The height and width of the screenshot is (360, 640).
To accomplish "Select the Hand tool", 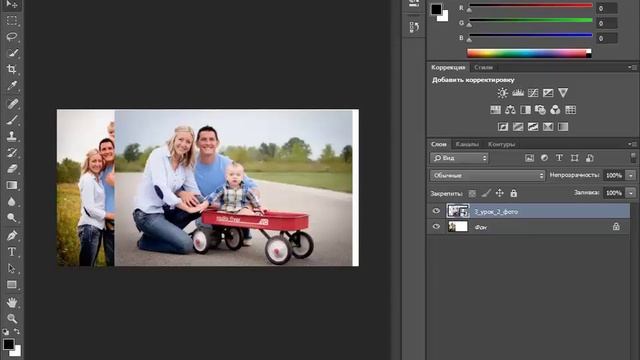I will point(12,302).
